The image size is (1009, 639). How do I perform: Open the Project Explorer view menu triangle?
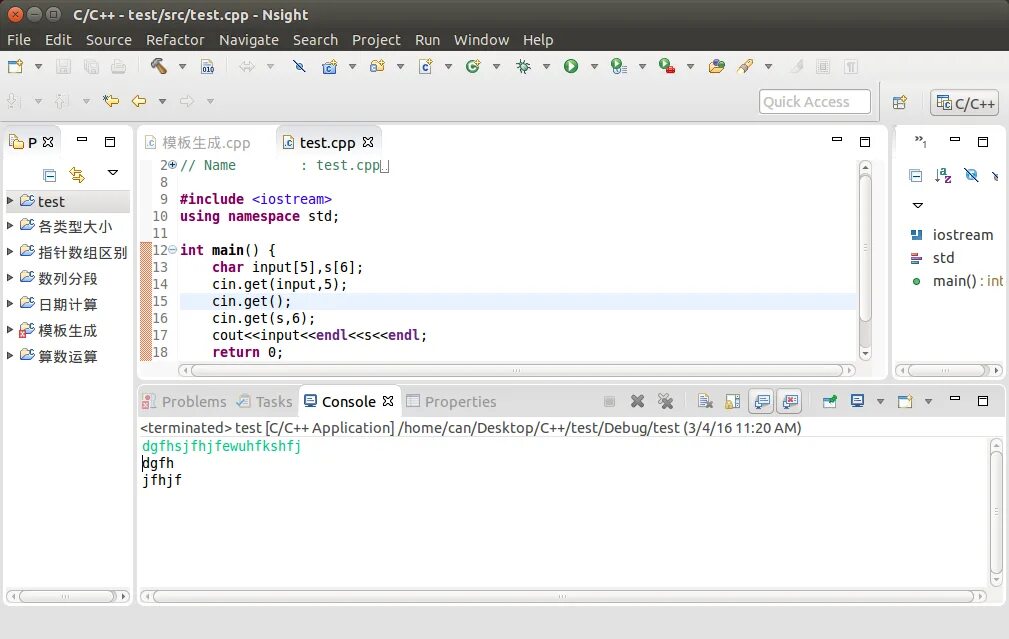point(113,172)
